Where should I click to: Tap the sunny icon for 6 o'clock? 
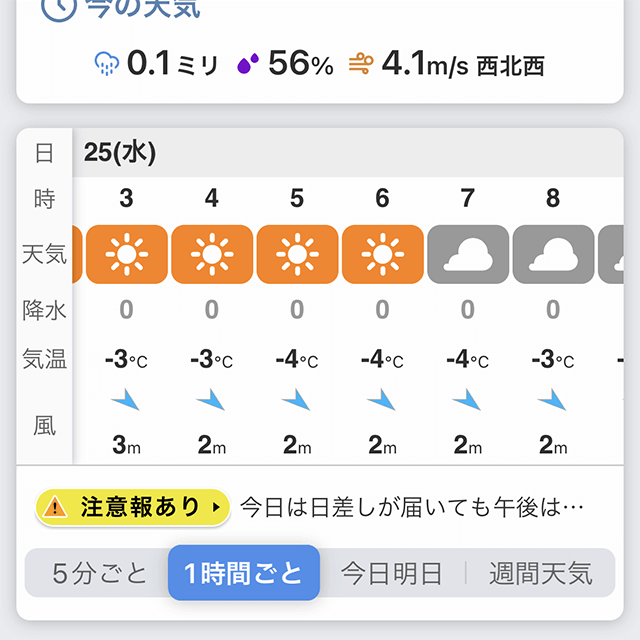pyautogui.click(x=382, y=254)
